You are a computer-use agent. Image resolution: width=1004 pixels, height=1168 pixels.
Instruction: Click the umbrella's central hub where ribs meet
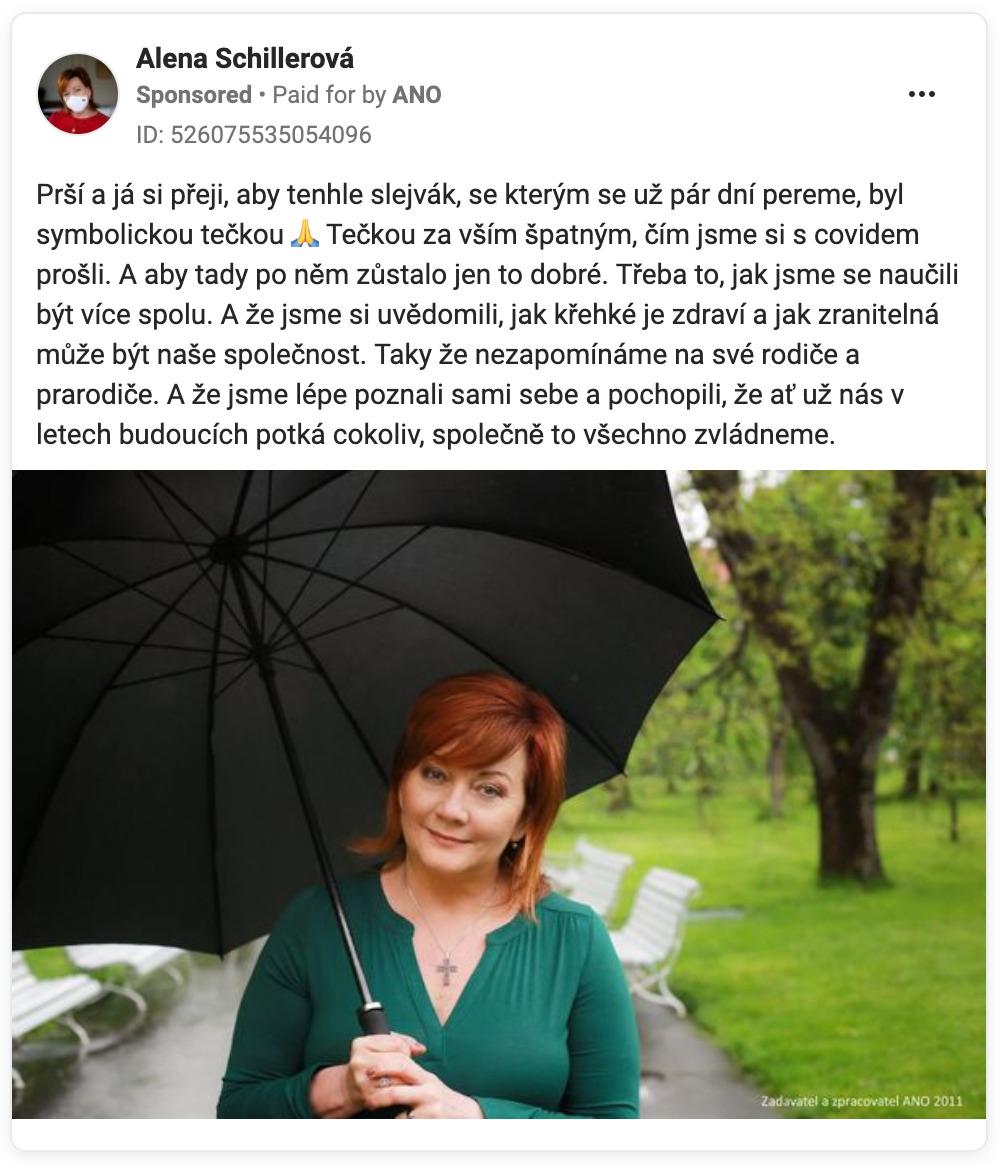pos(226,551)
